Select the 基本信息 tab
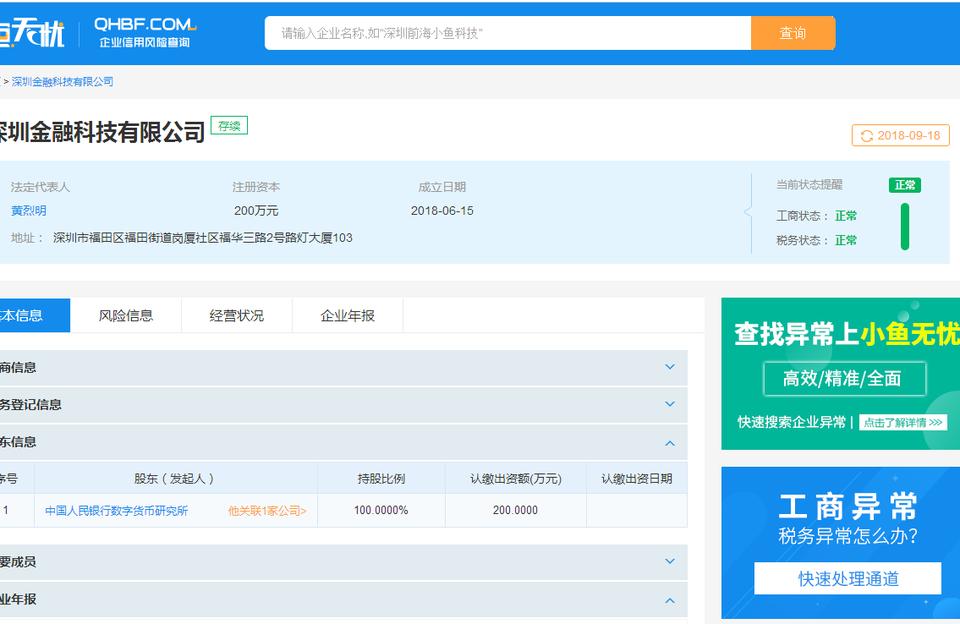The height and width of the screenshot is (624, 960). tap(25, 314)
